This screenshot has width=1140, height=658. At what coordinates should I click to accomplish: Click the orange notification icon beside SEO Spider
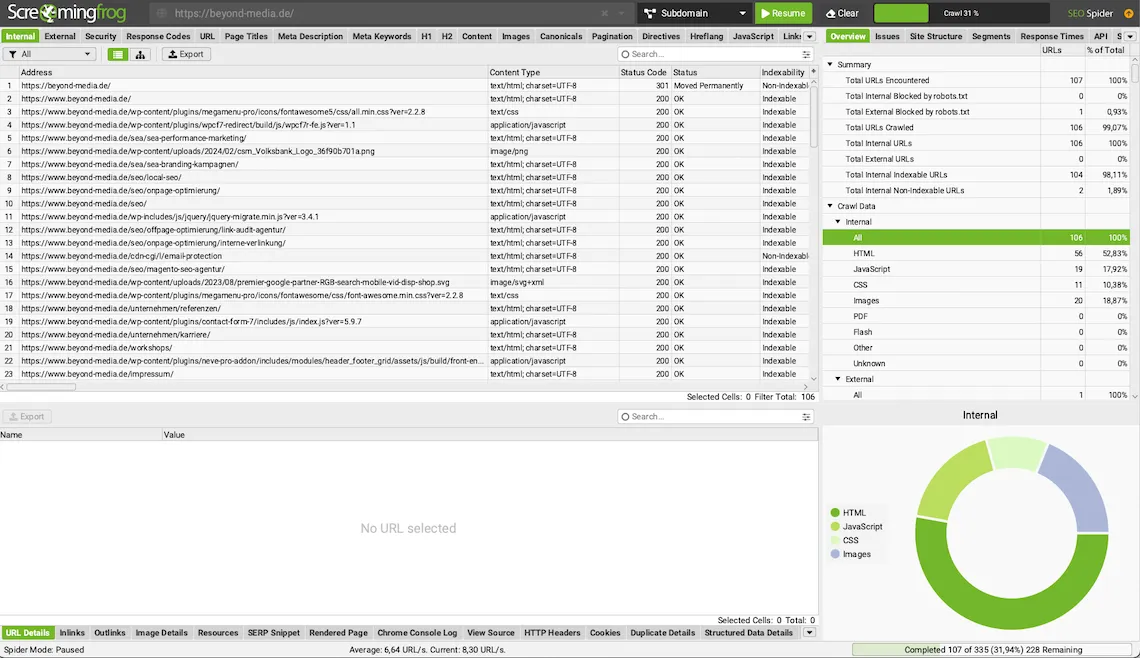pos(1128,13)
